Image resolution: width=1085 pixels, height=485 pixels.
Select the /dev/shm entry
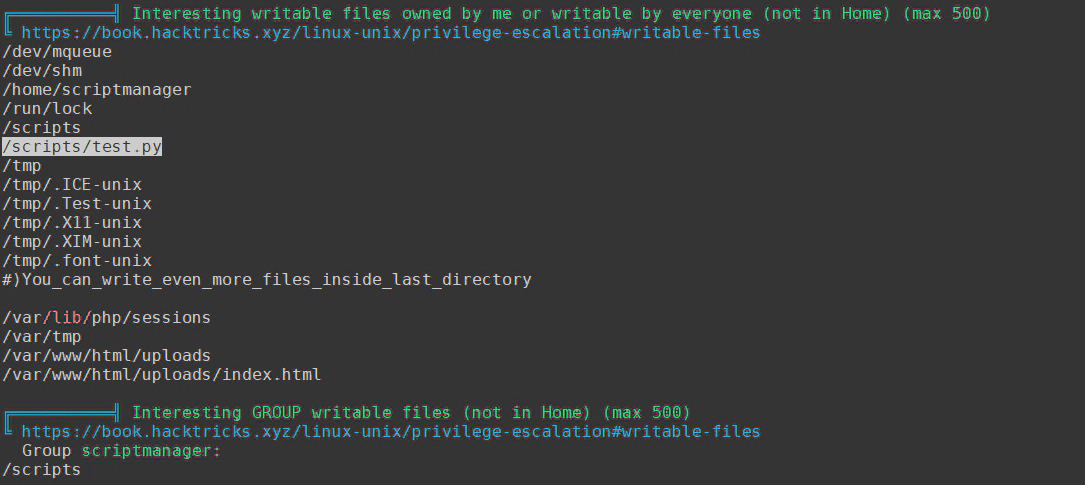click(x=42, y=71)
